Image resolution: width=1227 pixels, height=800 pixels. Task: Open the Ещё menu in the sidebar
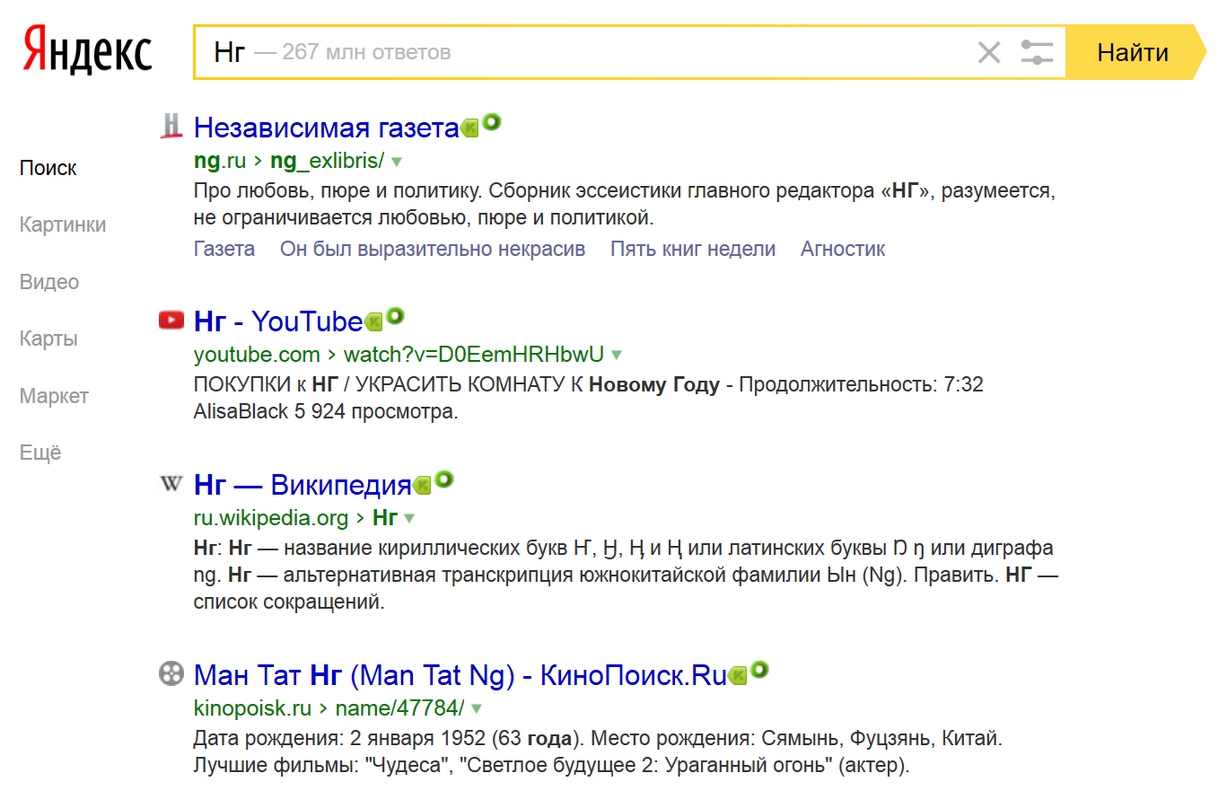(x=40, y=453)
